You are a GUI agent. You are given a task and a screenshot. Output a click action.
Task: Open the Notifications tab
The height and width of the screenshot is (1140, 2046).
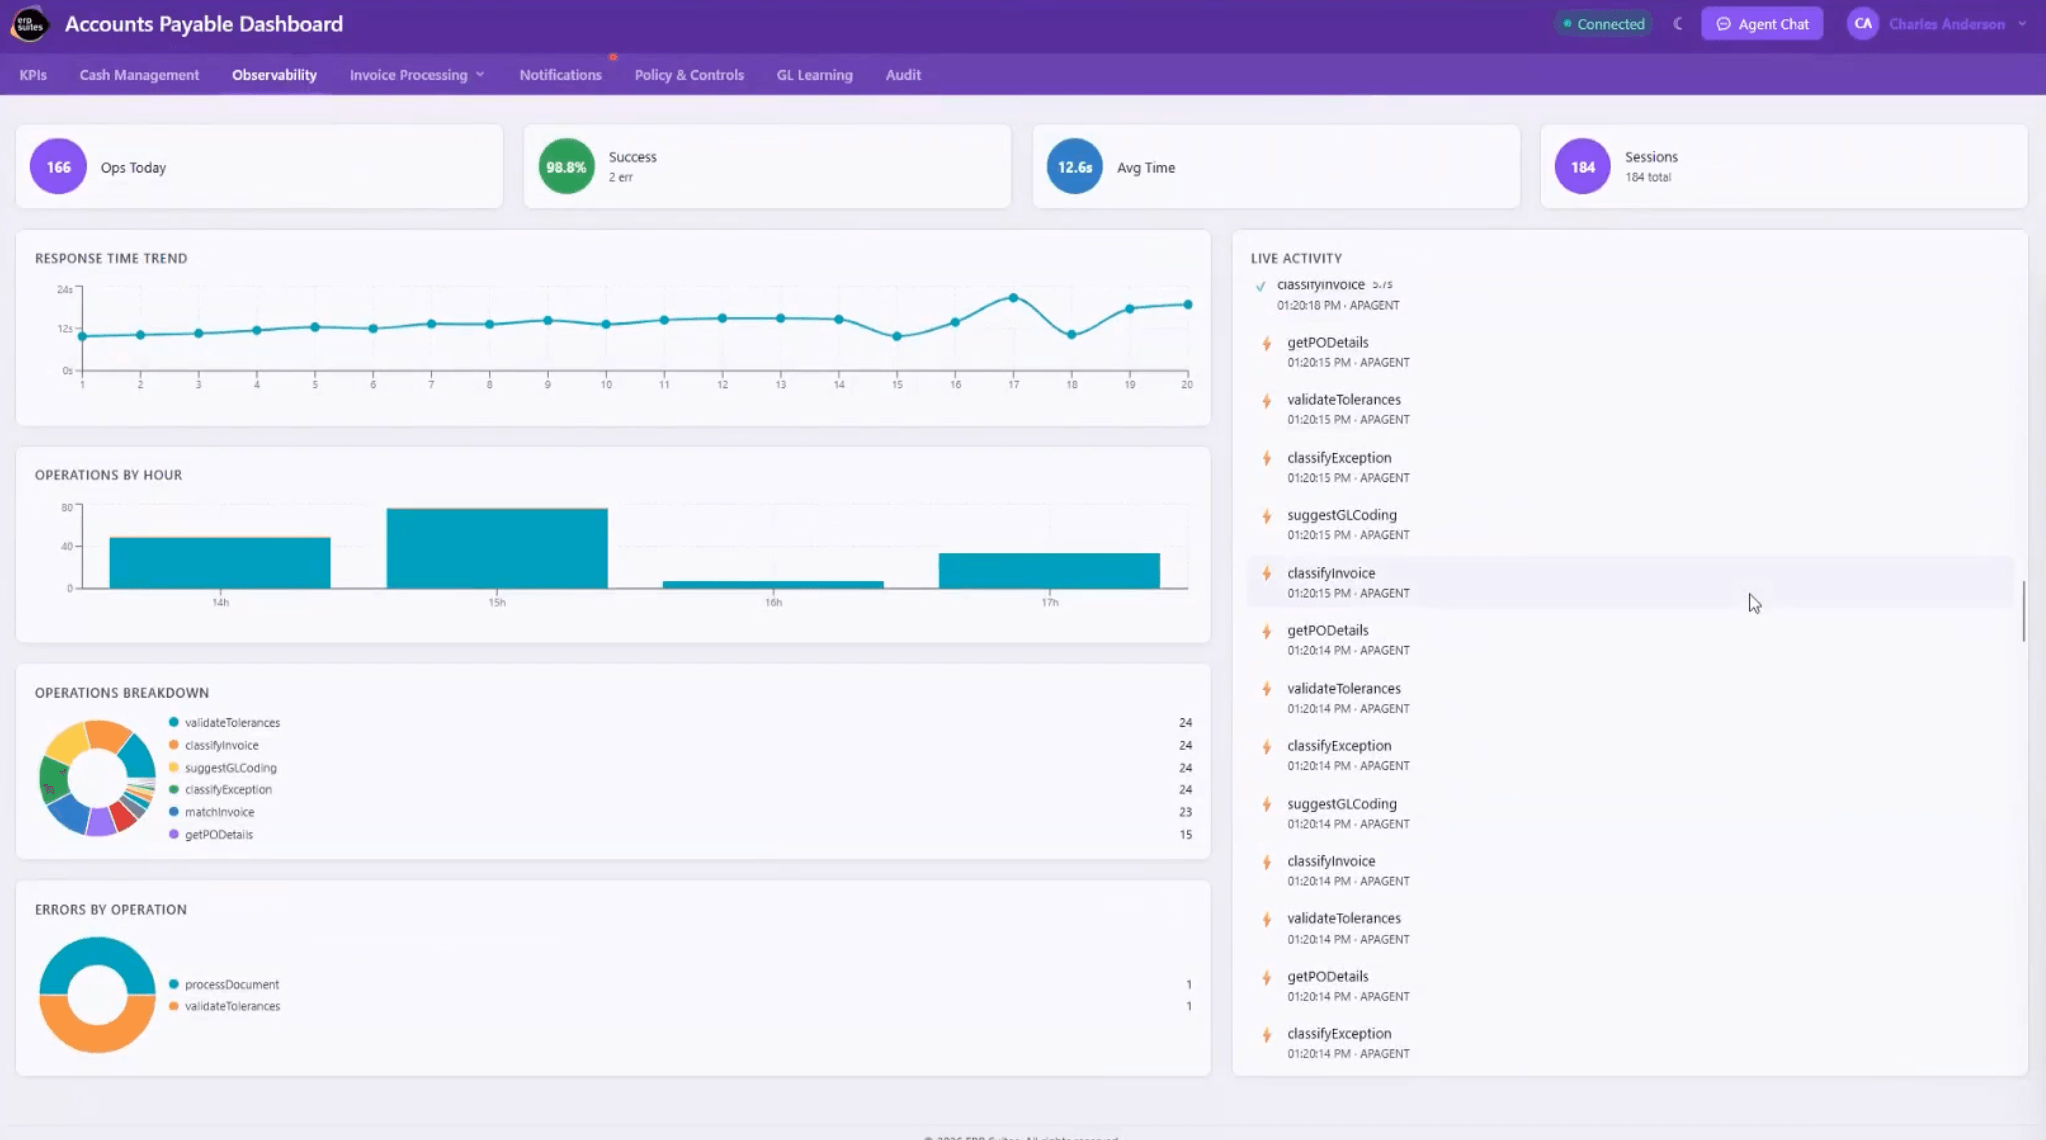click(560, 75)
